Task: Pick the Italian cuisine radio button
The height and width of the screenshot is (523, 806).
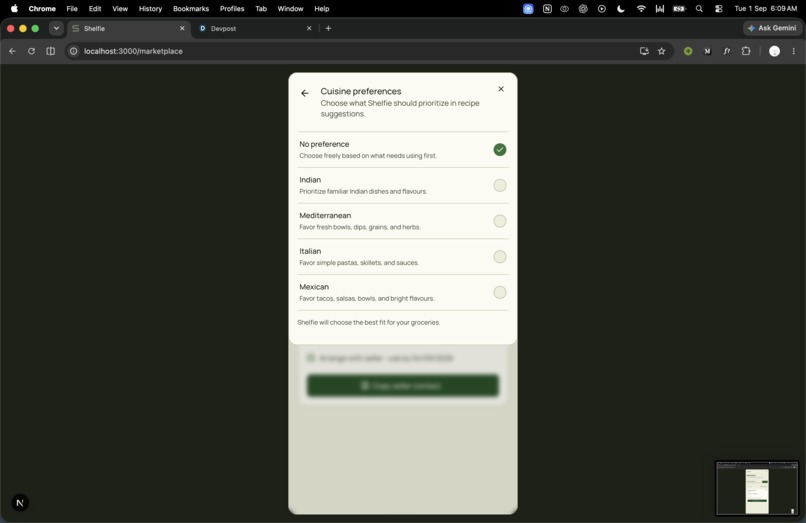Action: (500, 257)
